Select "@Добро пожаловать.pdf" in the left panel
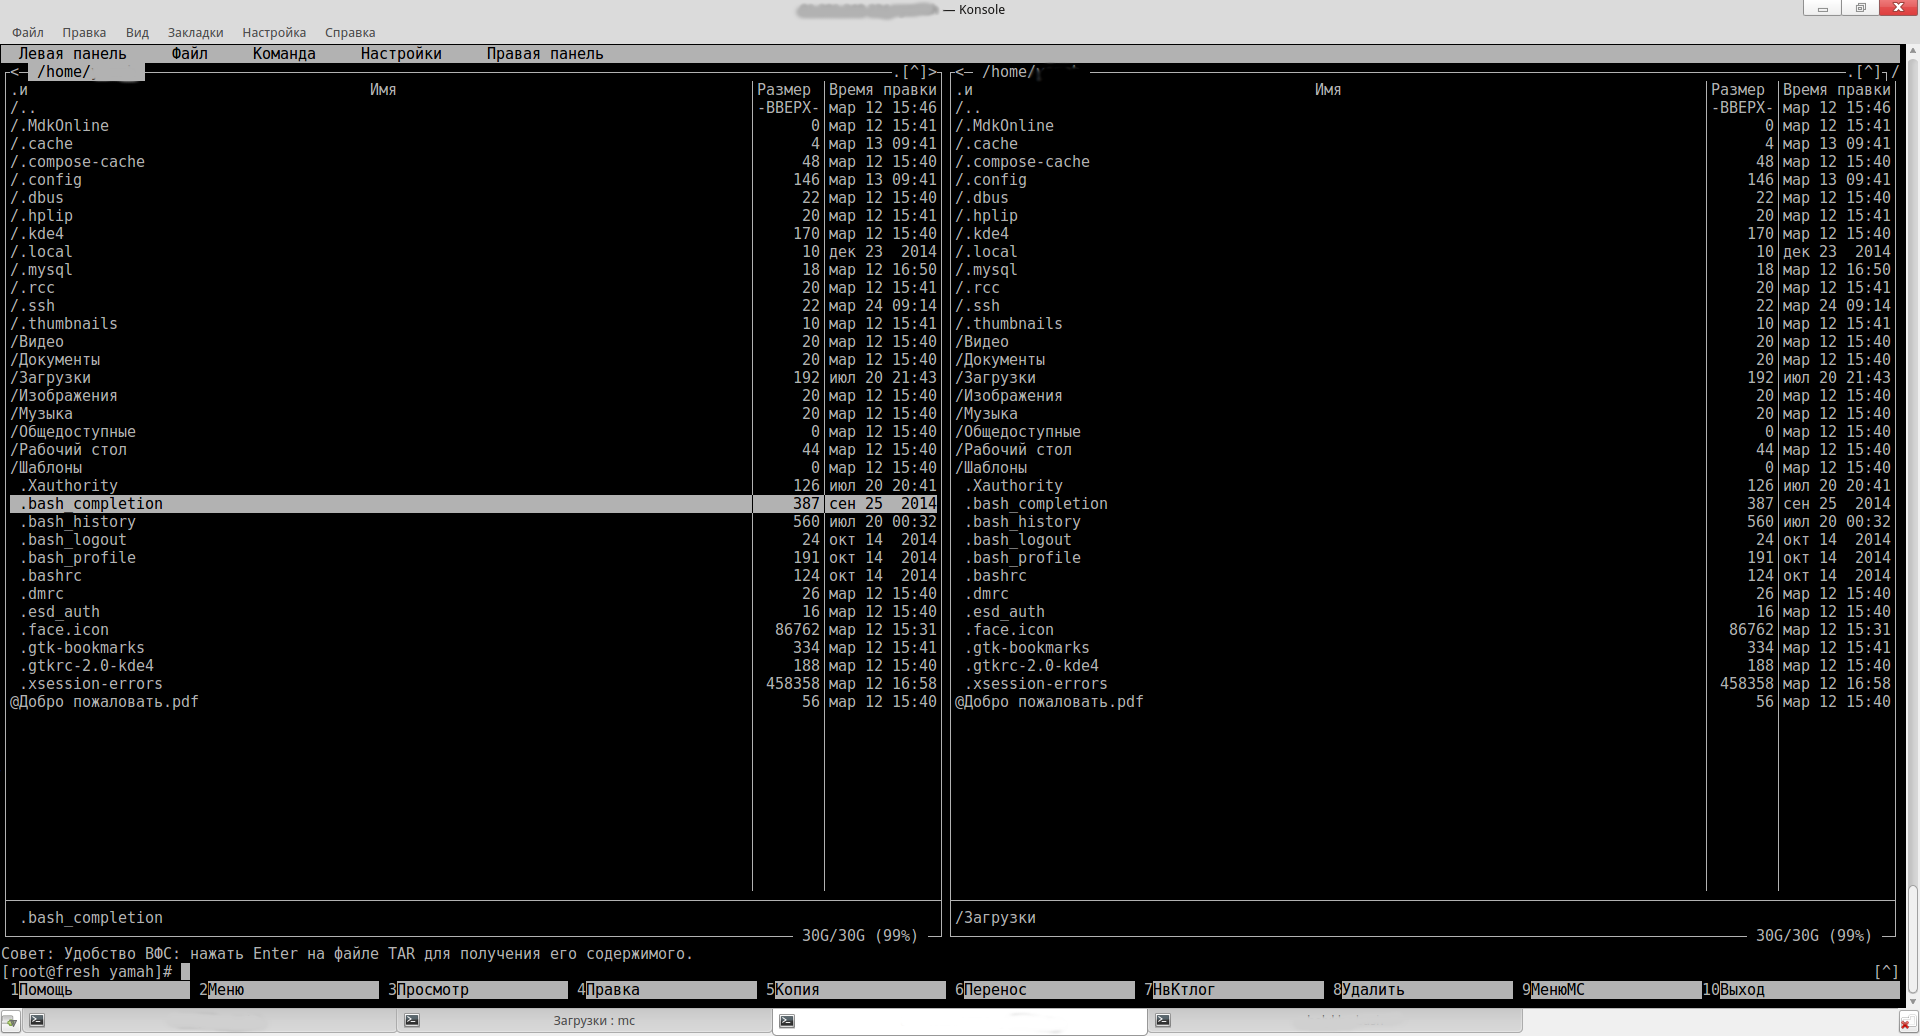The width and height of the screenshot is (1920, 1036). coord(473,702)
